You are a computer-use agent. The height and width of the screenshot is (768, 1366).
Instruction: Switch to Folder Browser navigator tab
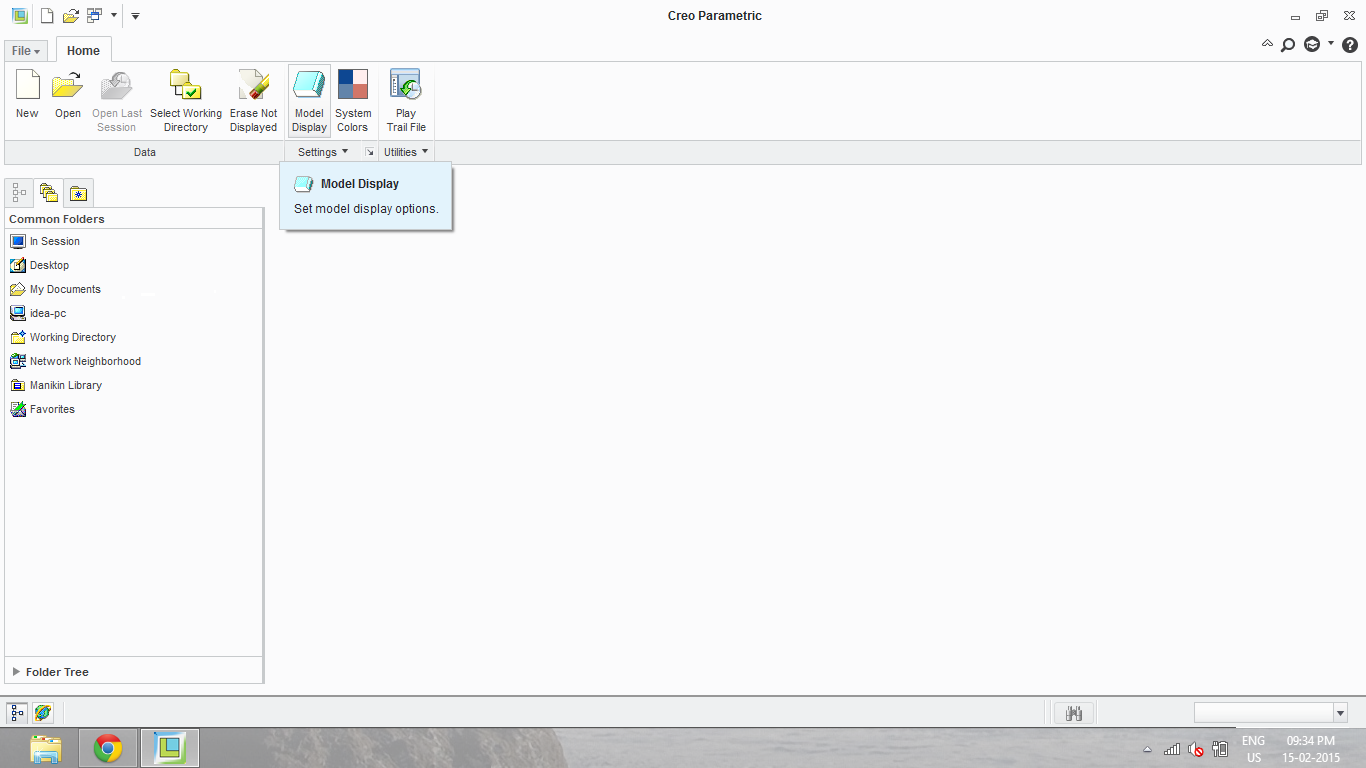(x=48, y=192)
